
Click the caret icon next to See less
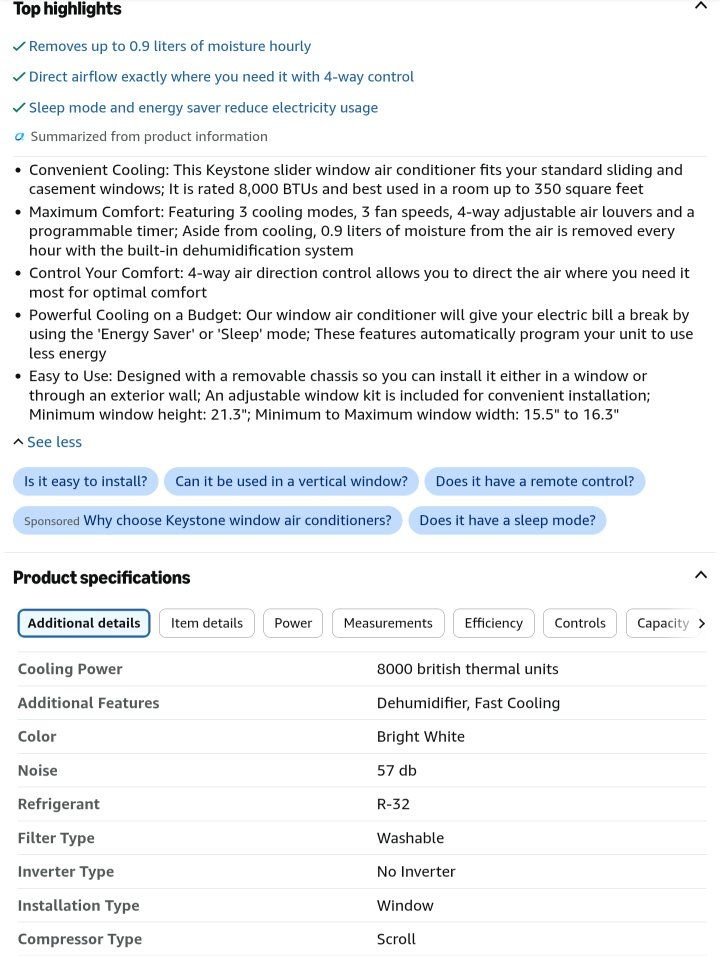coord(18,442)
